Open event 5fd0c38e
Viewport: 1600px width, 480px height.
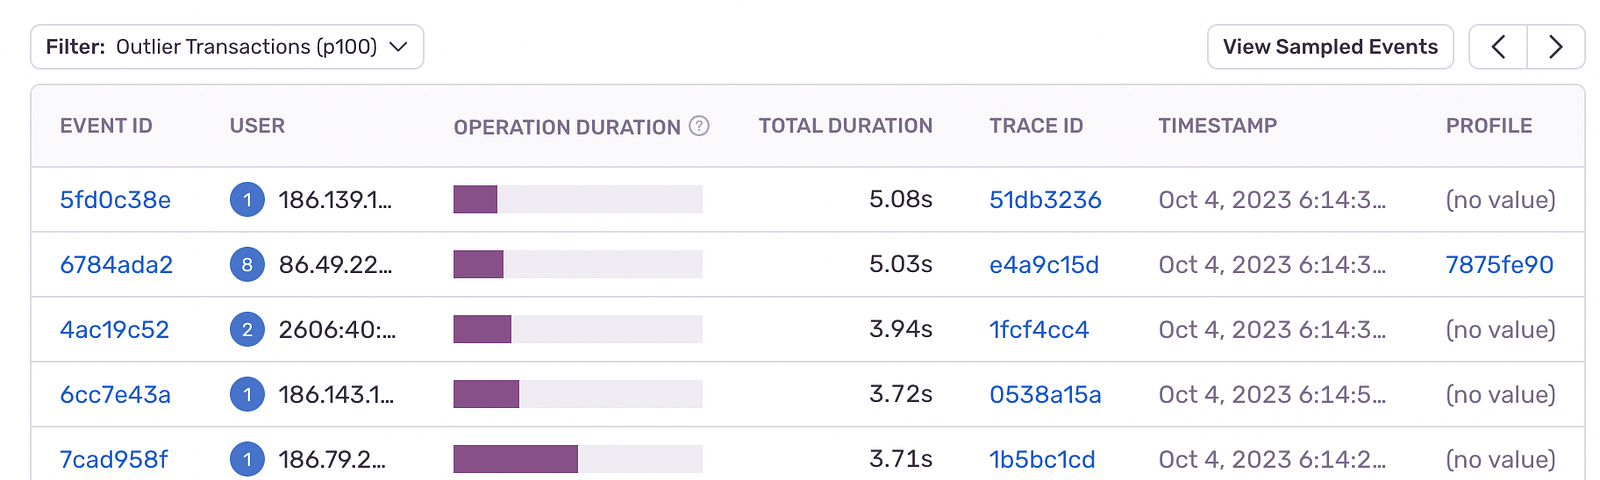click(115, 200)
